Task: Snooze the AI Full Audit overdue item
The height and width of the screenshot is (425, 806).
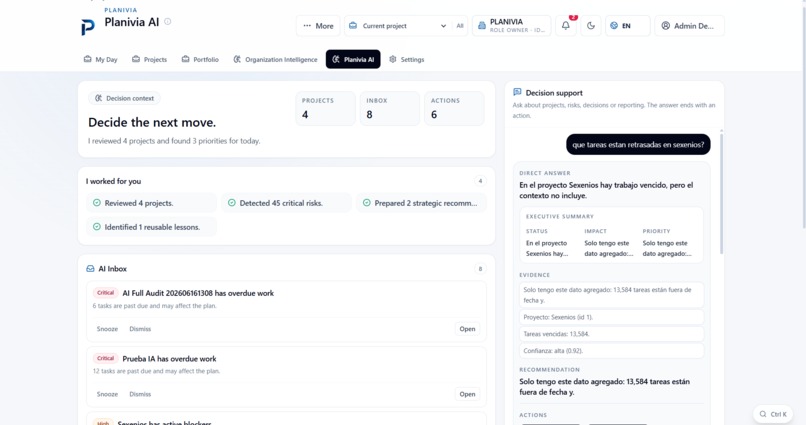Action: tap(107, 329)
